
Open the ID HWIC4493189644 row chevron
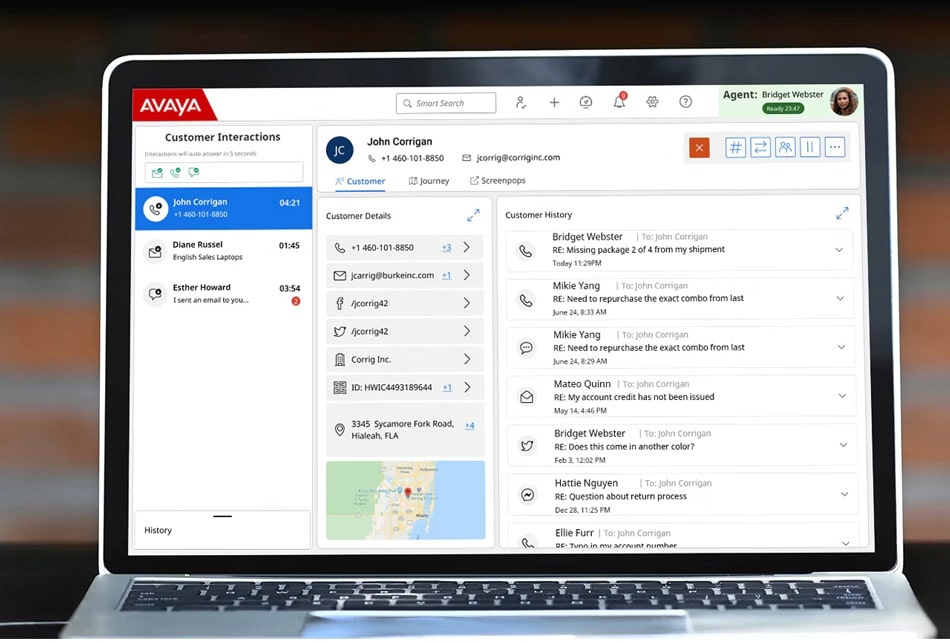click(467, 387)
